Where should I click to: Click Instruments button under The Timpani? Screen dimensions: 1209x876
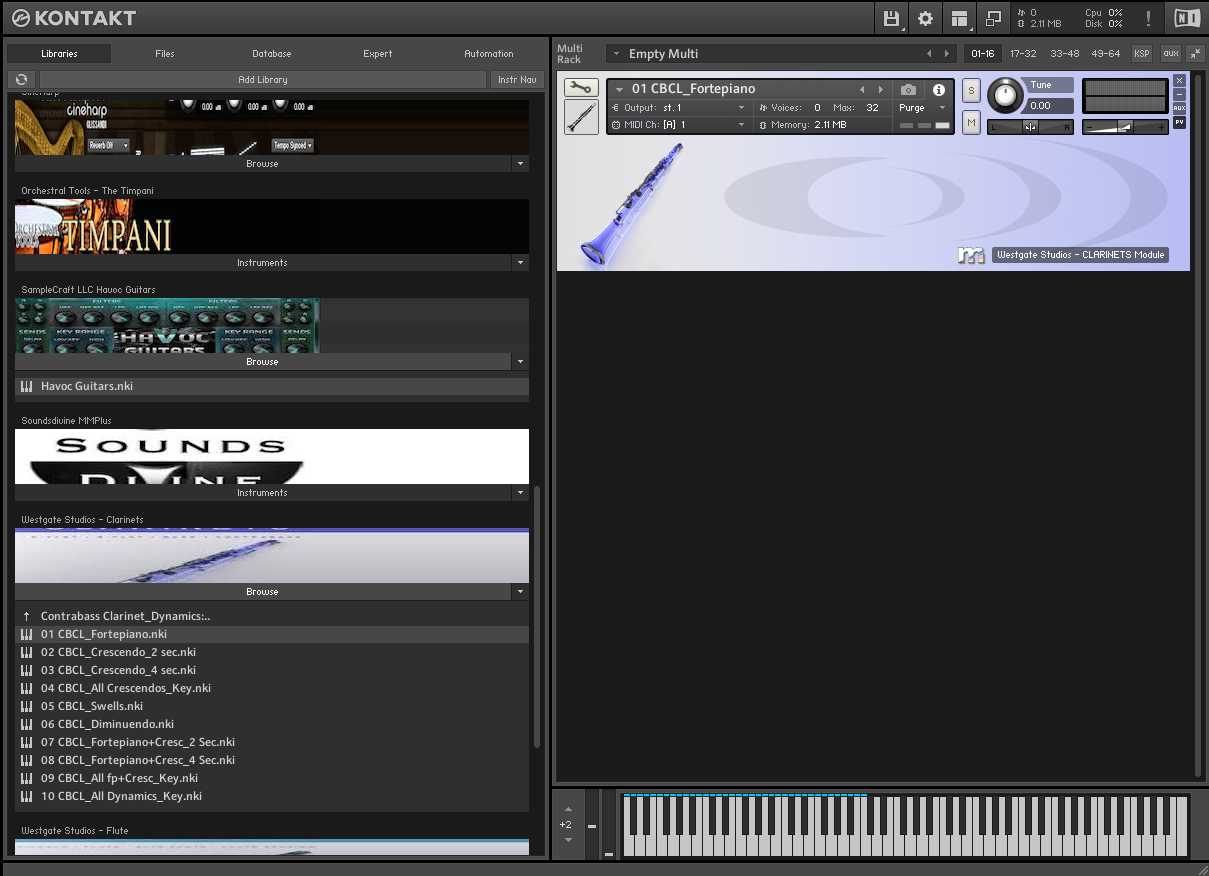click(262, 263)
